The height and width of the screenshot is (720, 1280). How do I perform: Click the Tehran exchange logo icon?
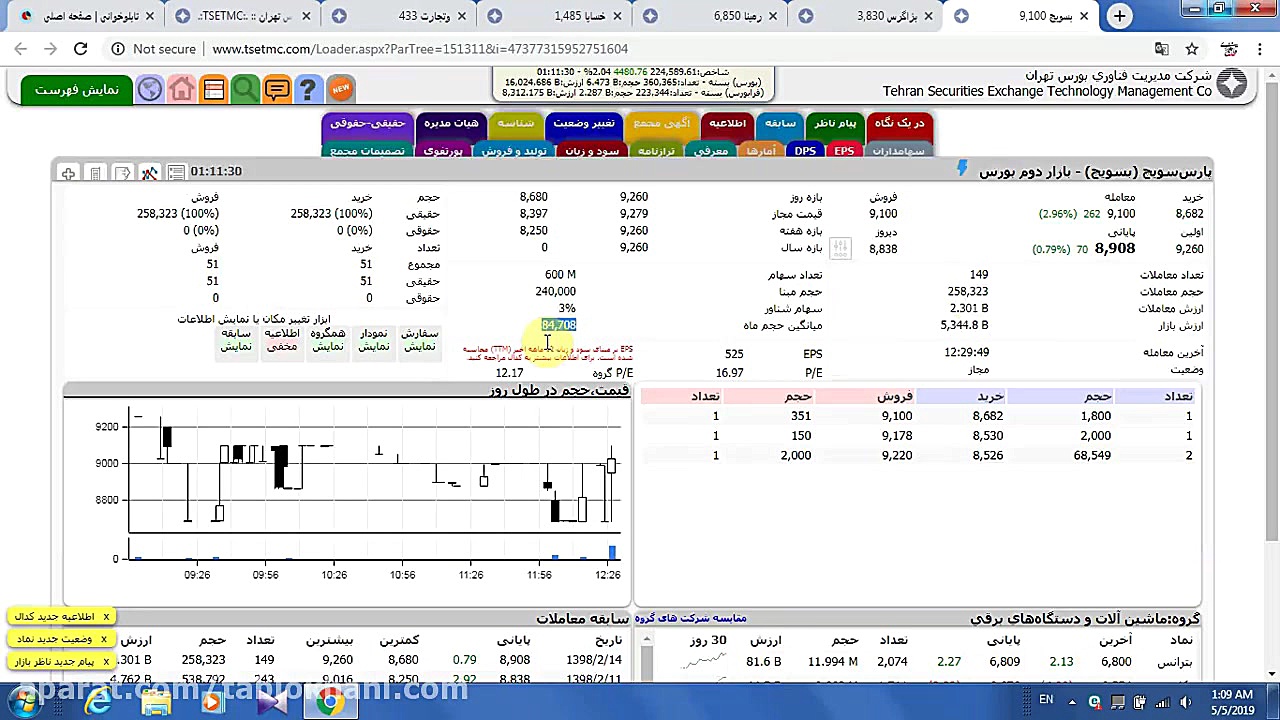[1232, 84]
